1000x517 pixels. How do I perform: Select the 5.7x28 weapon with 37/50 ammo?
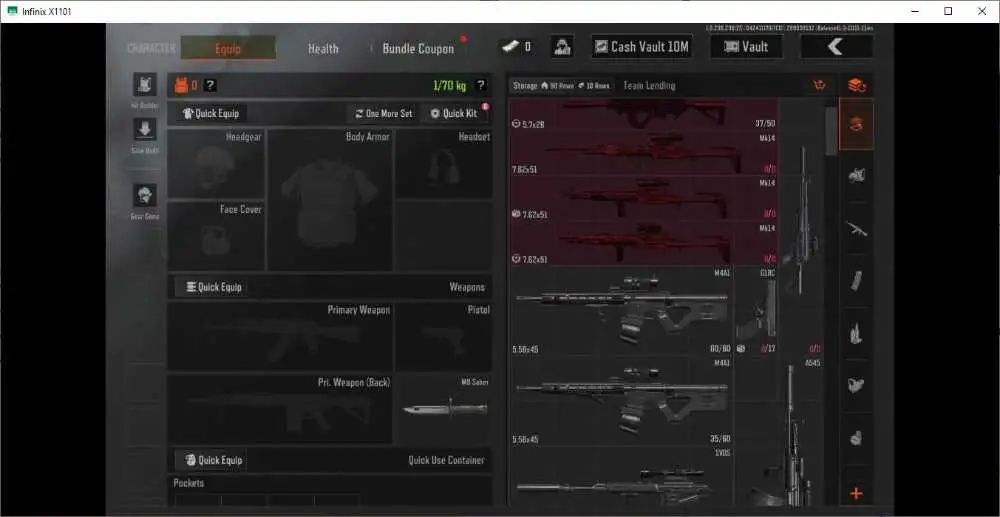[643, 115]
